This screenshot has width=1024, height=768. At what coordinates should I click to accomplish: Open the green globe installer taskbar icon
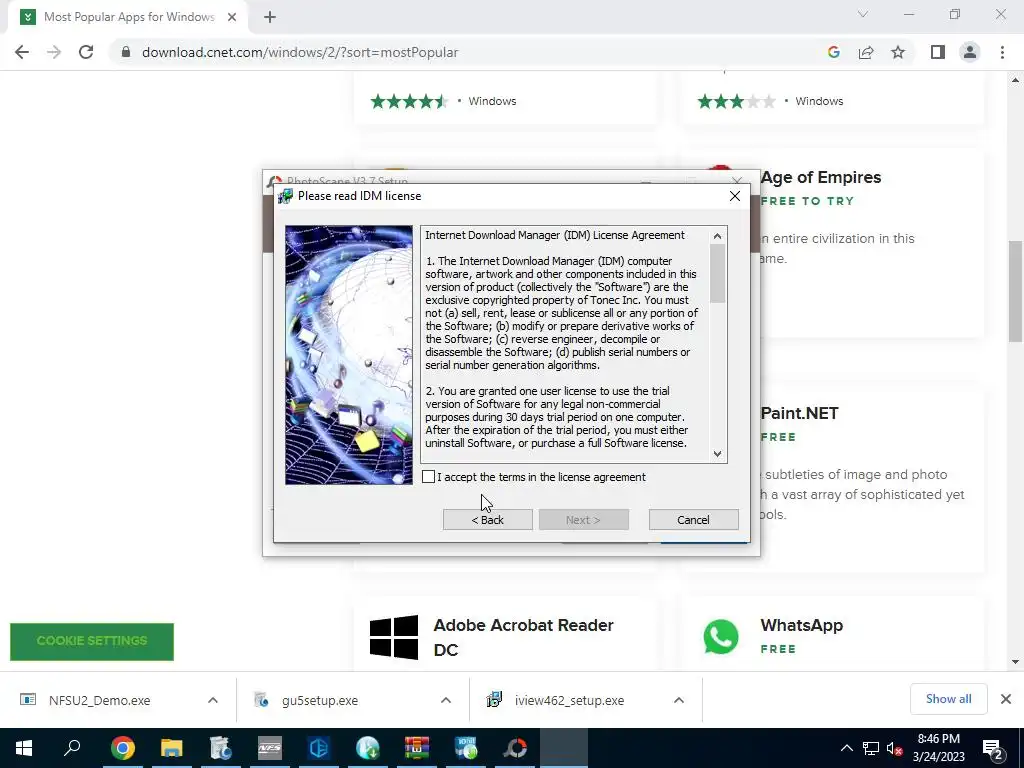pos(368,748)
